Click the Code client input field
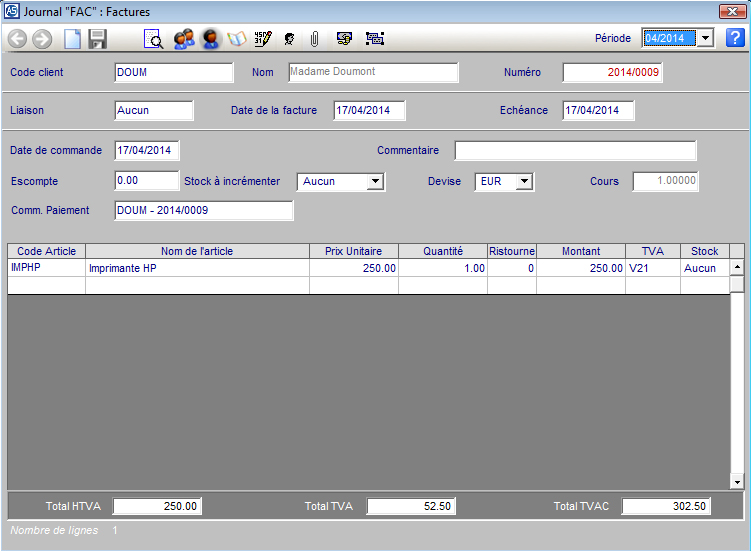The height and width of the screenshot is (551, 751). point(173,72)
